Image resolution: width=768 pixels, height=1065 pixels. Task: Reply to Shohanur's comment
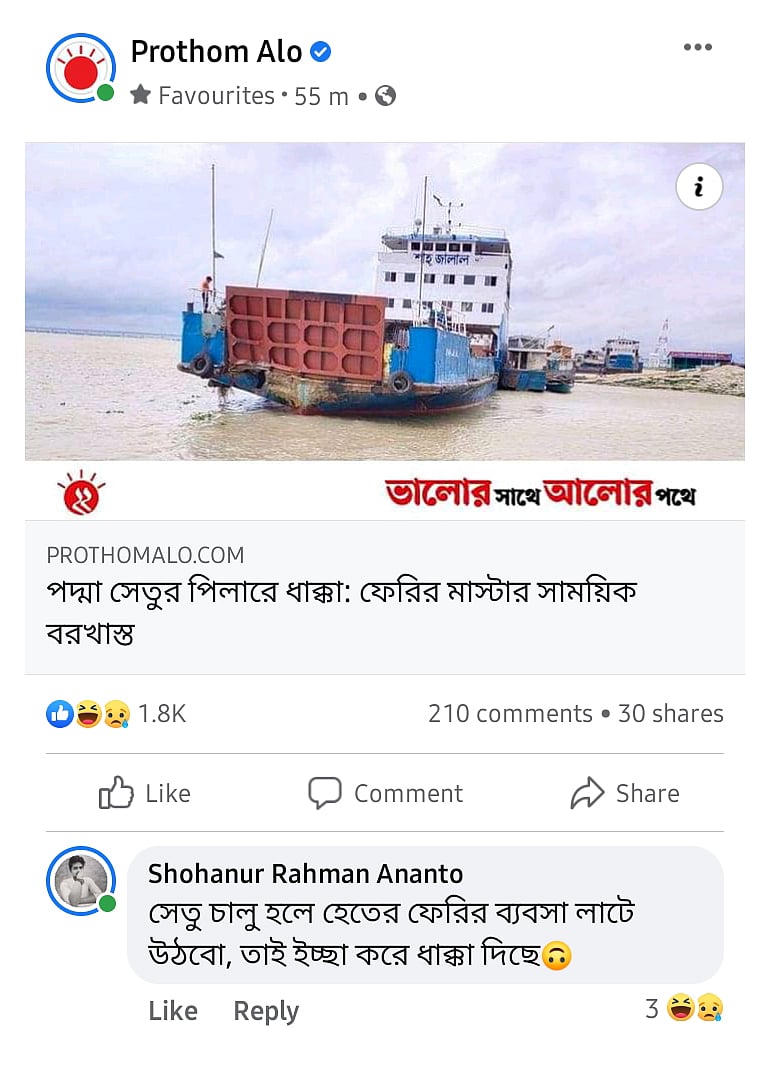(266, 1011)
